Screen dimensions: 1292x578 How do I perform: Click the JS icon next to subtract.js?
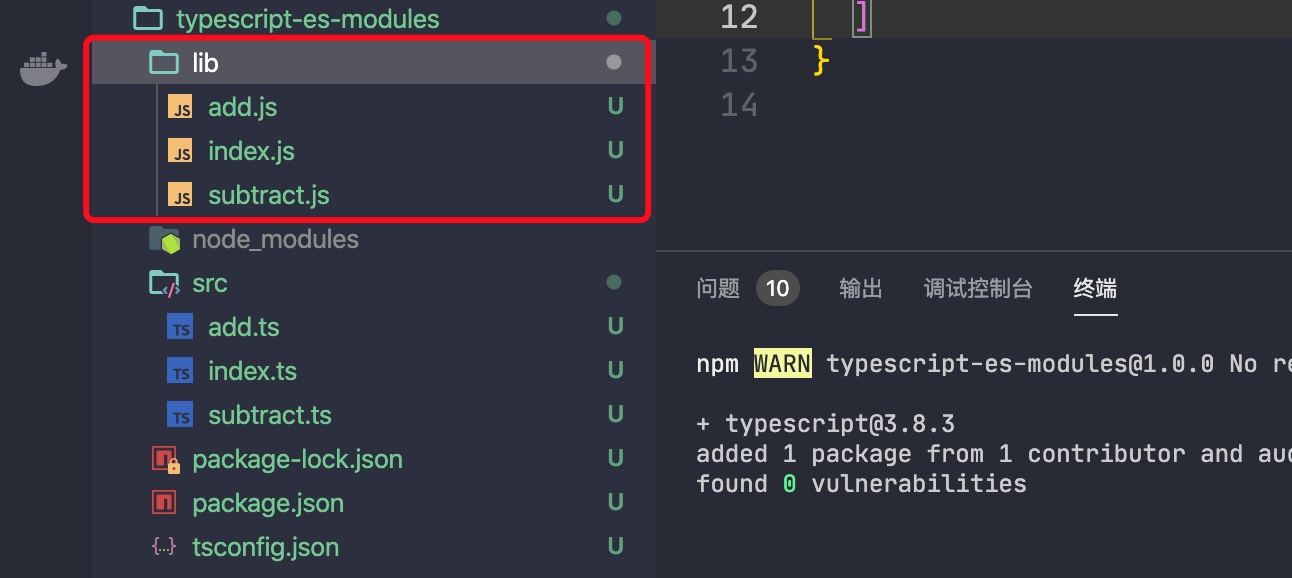tap(180, 196)
